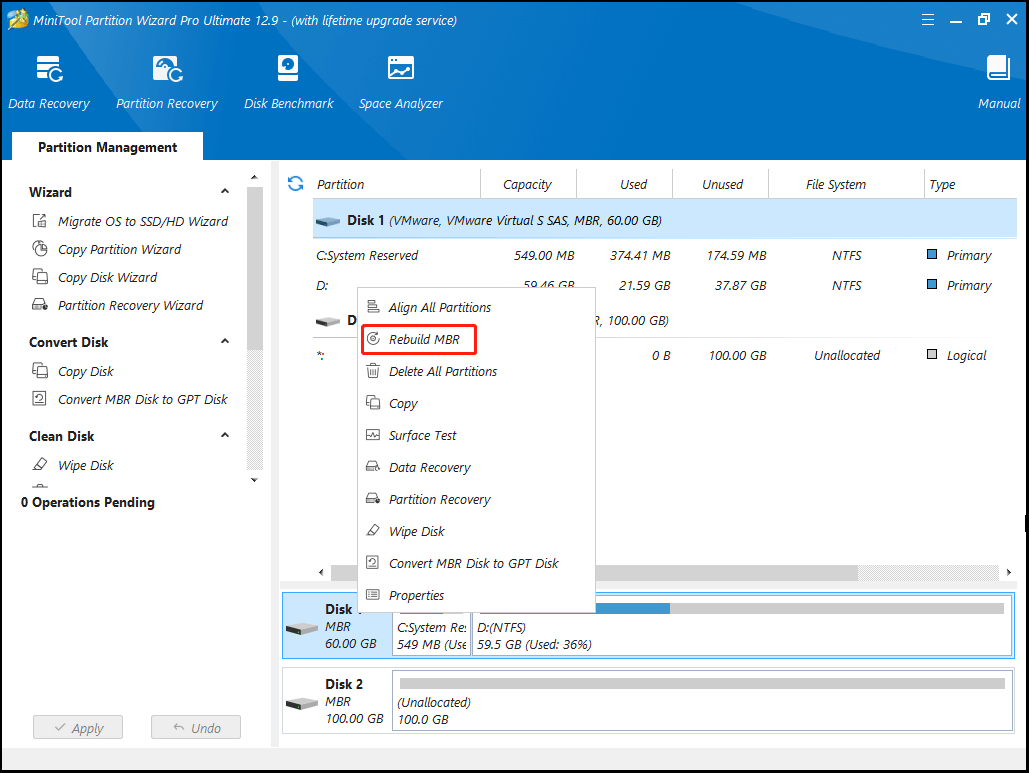This screenshot has width=1029, height=773.
Task: Click the gray Logical type swatch
Action: [931, 354]
